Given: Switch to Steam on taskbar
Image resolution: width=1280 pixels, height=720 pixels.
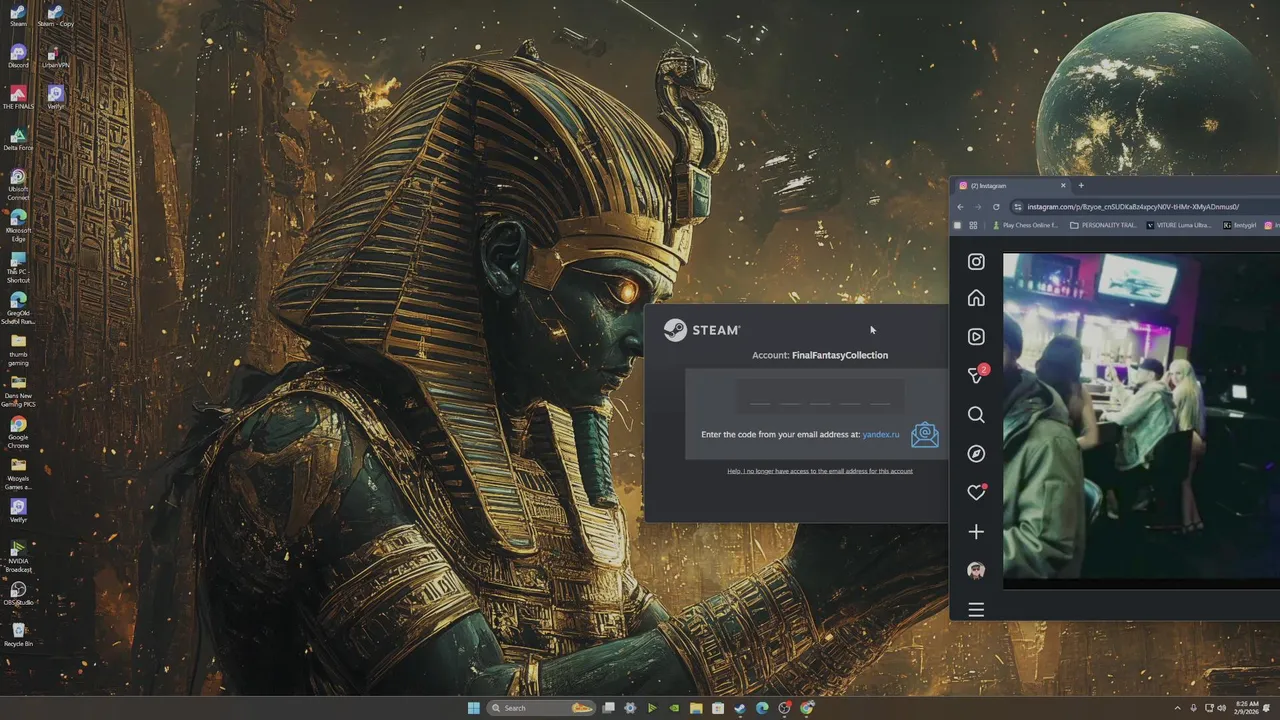Looking at the screenshot, I should tap(740, 708).
